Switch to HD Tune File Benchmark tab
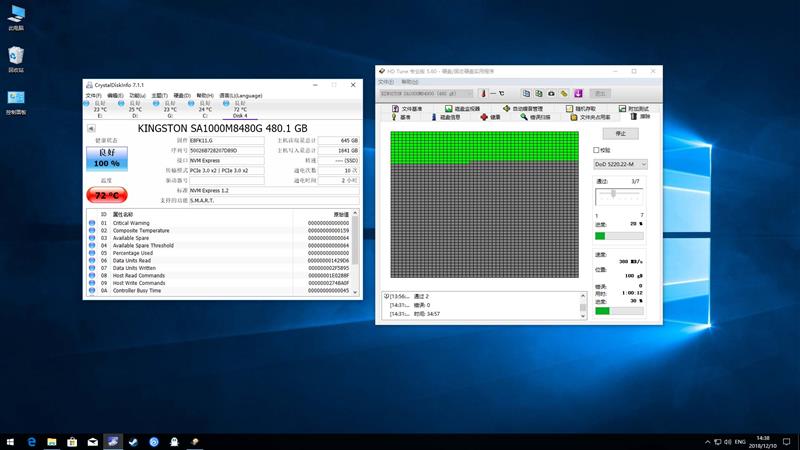Image resolution: width=800 pixels, height=450 pixels. pyautogui.click(x=407, y=109)
